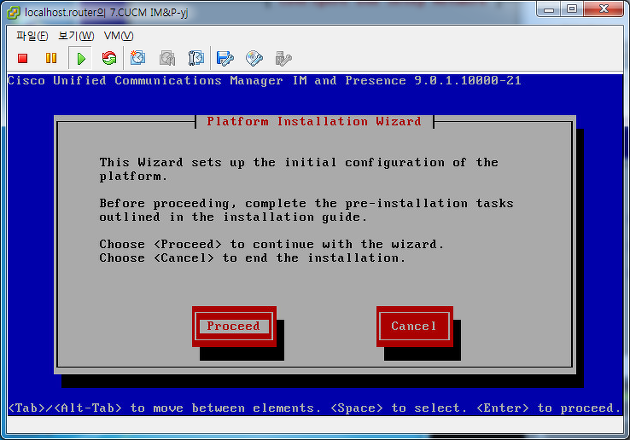Connect a USB device using the USB icon
The height and width of the screenshot is (440, 630).
283,58
